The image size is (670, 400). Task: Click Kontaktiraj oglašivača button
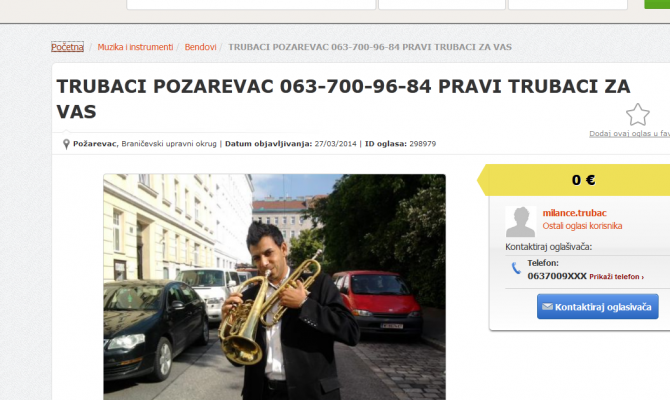(597, 306)
